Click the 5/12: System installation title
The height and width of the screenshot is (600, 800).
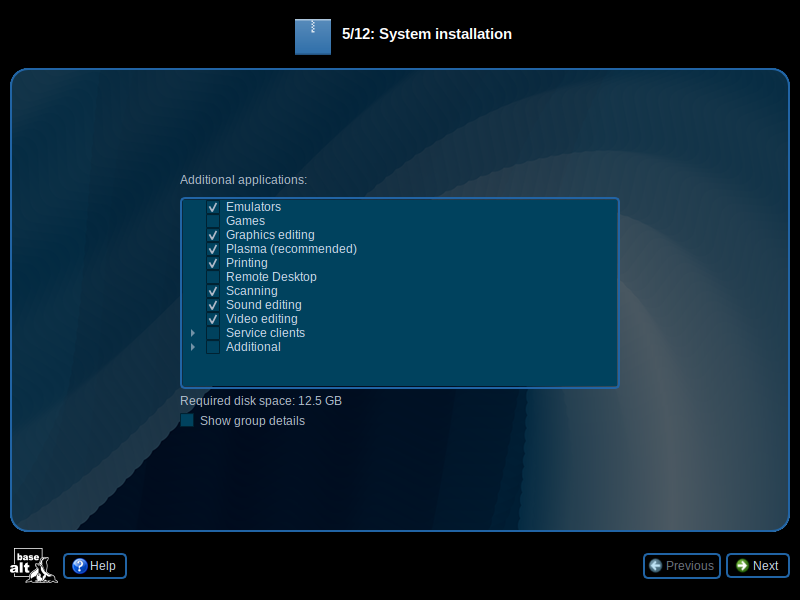click(427, 34)
